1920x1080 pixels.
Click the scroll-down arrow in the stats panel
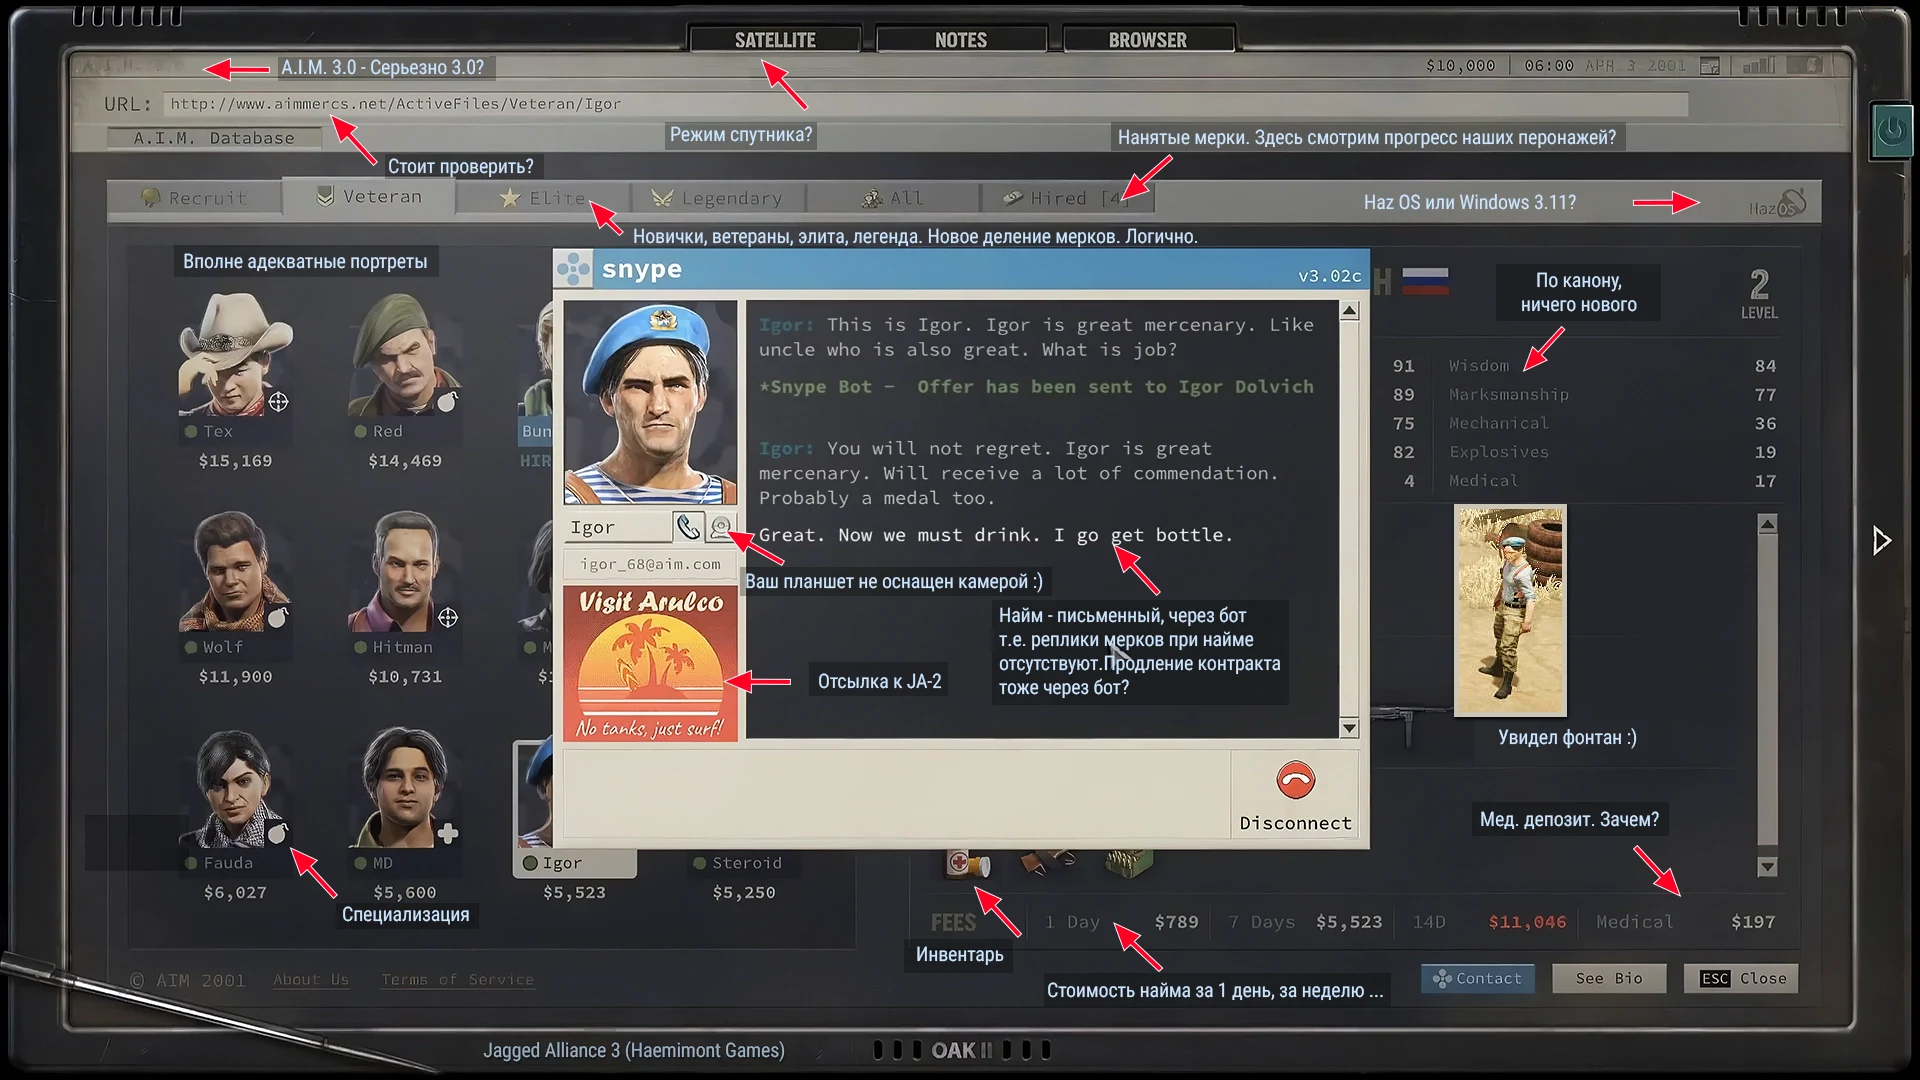[x=1767, y=867]
